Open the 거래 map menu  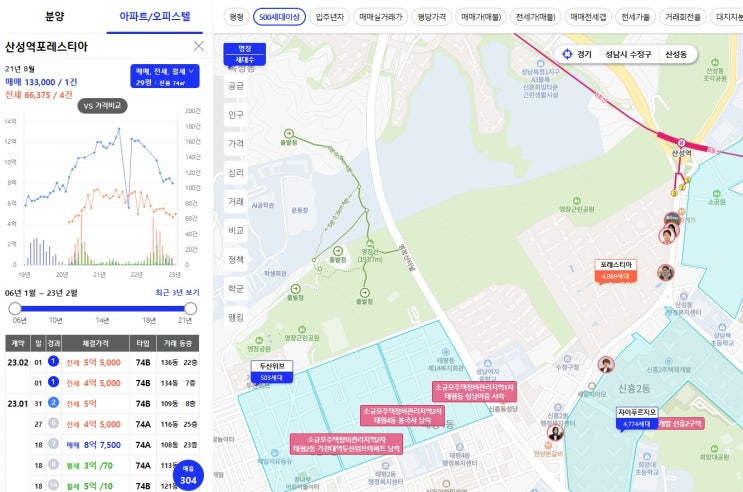[x=236, y=201]
